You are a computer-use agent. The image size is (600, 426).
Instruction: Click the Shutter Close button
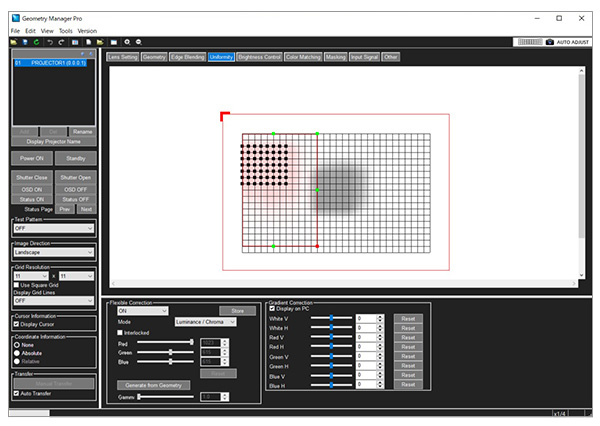coord(32,177)
